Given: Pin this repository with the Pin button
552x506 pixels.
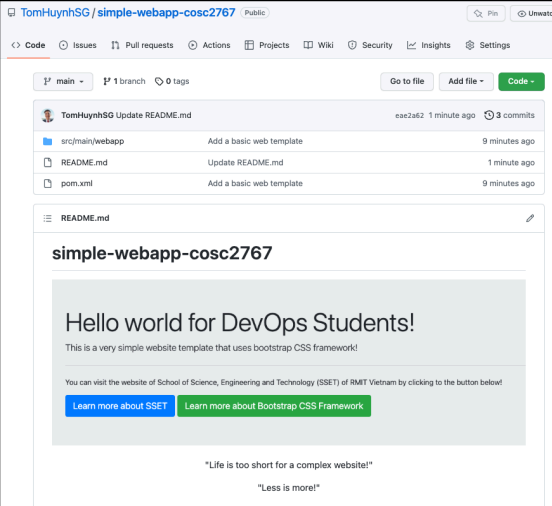Looking at the screenshot, I should [x=486, y=13].
